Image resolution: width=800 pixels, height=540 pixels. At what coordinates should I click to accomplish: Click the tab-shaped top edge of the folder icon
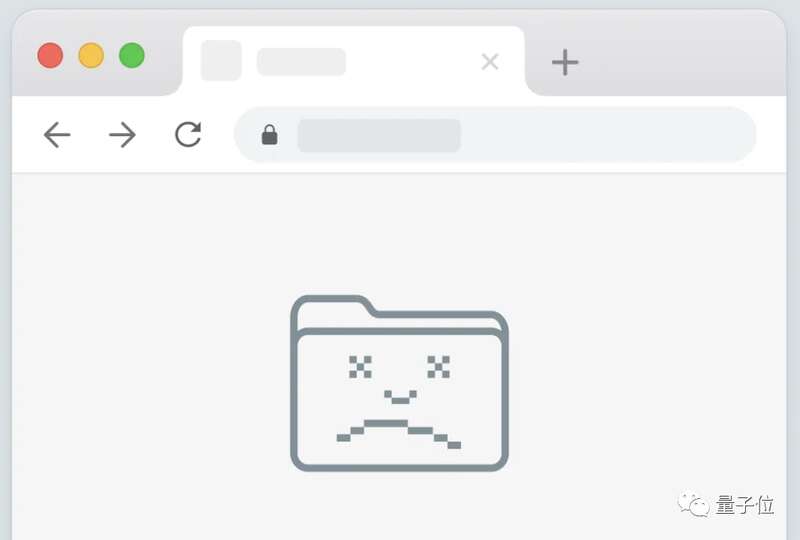click(x=334, y=305)
